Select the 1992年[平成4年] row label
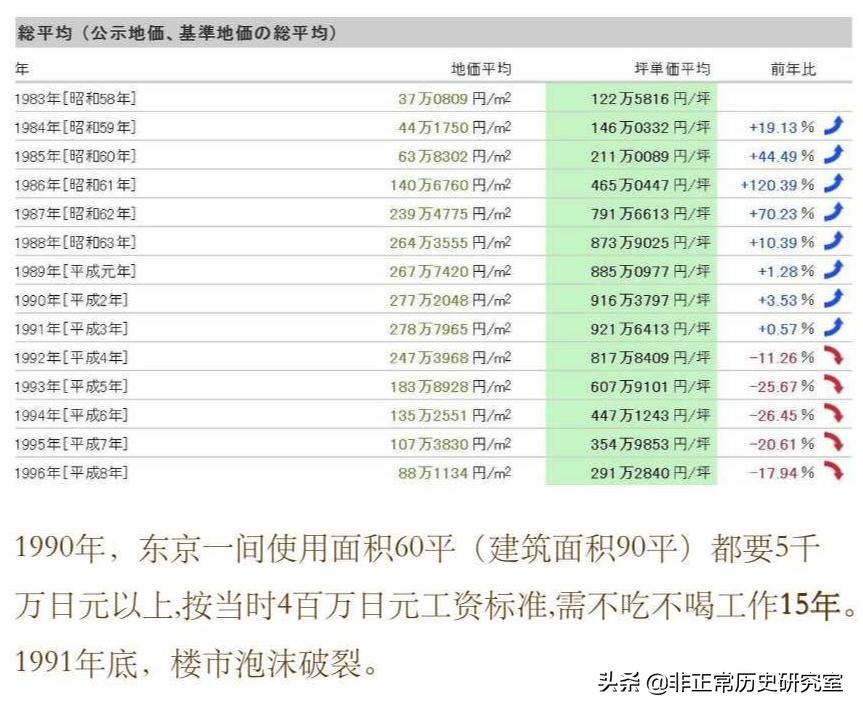 click(71, 357)
